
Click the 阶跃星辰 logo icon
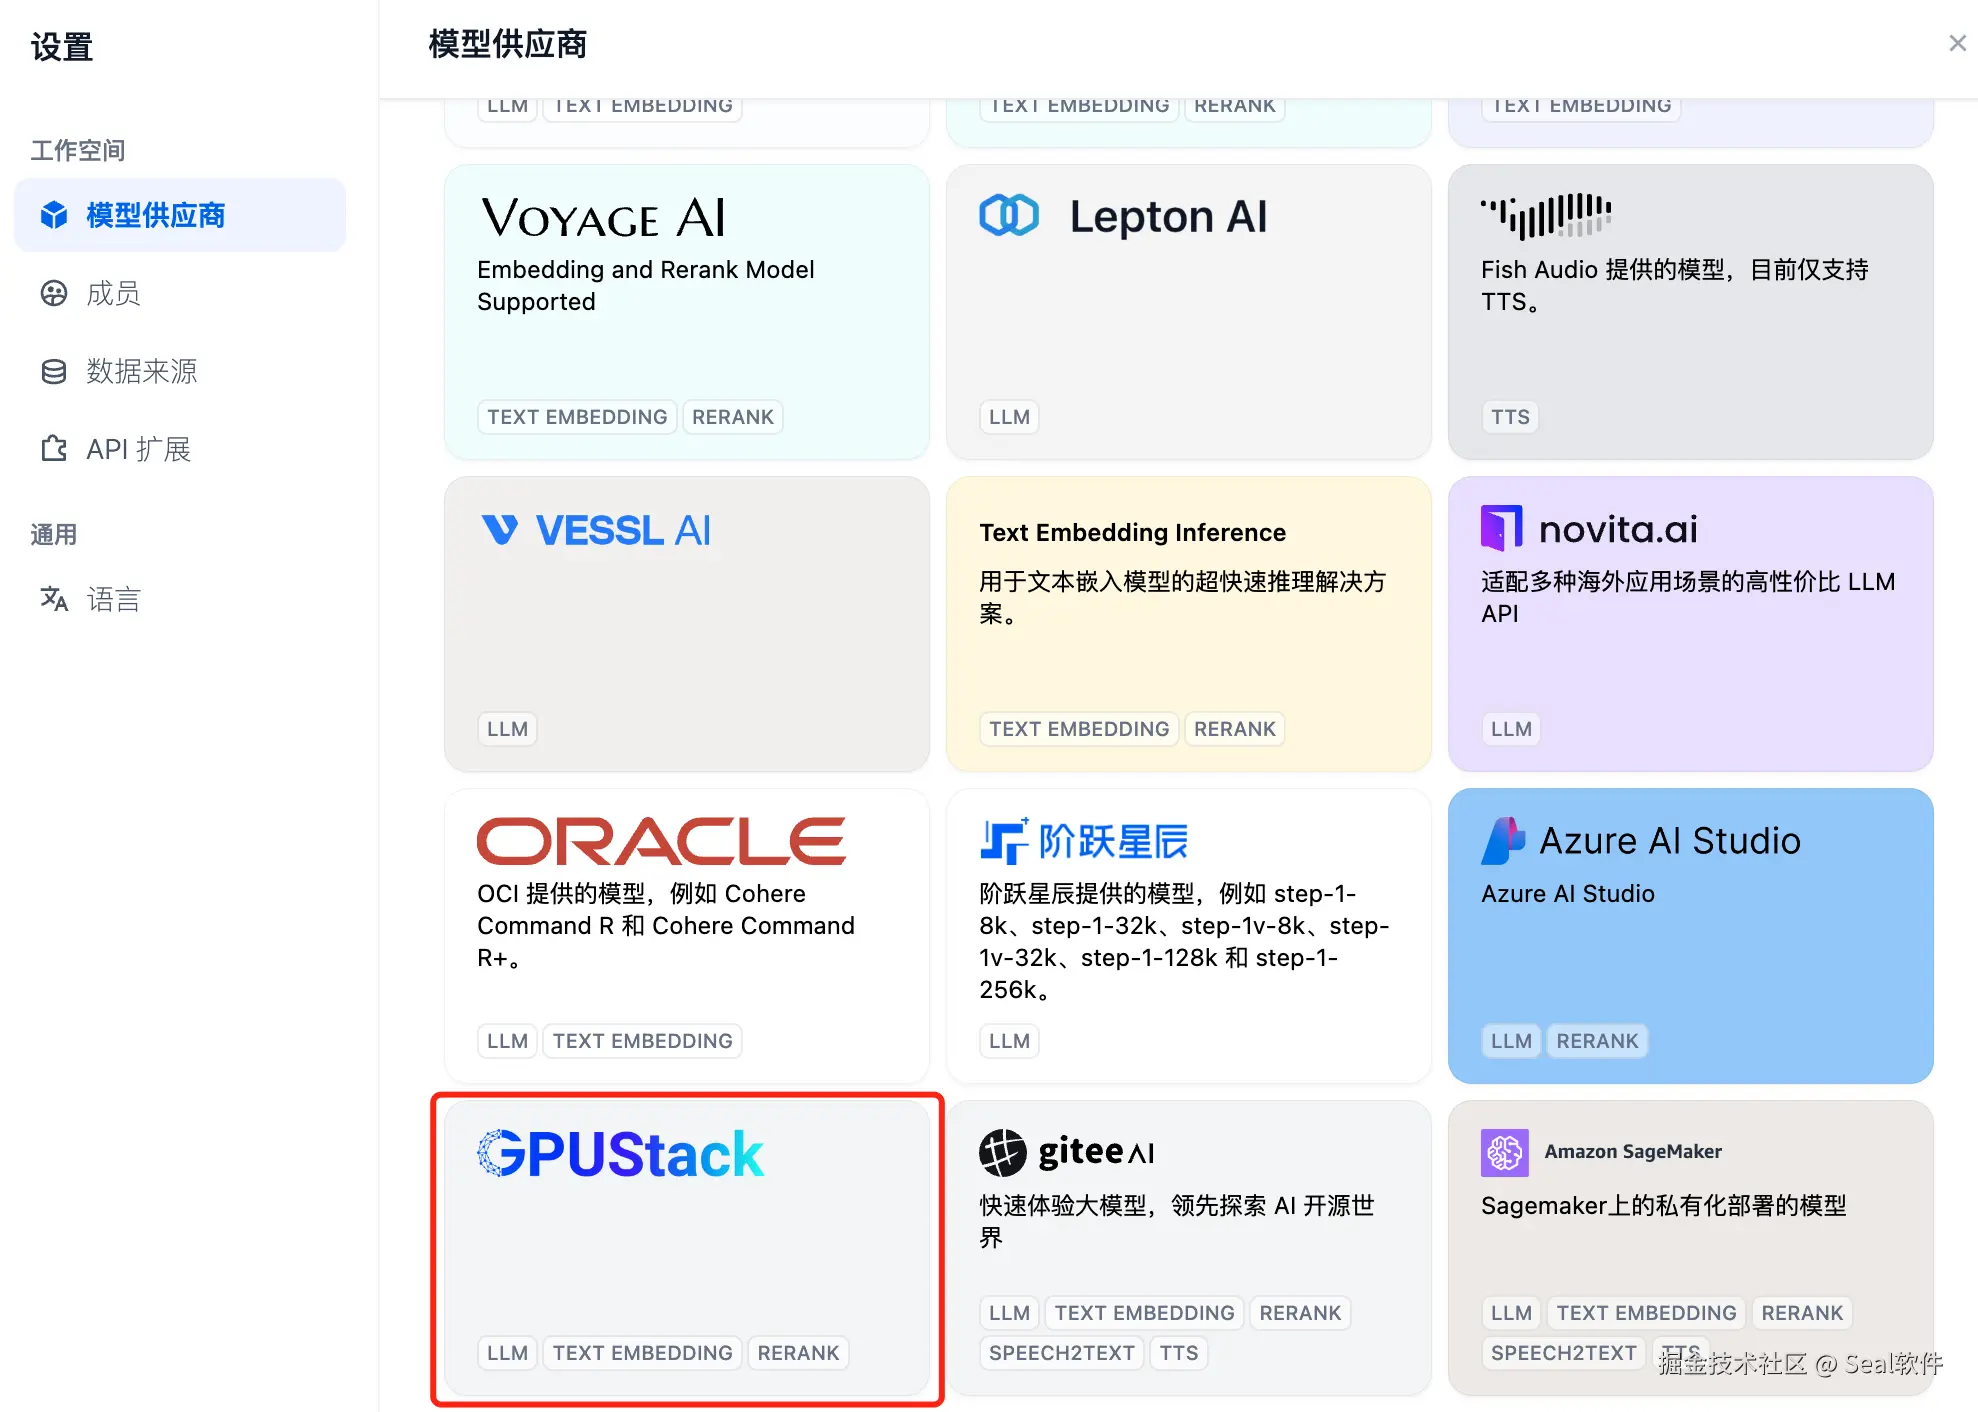(x=1003, y=841)
